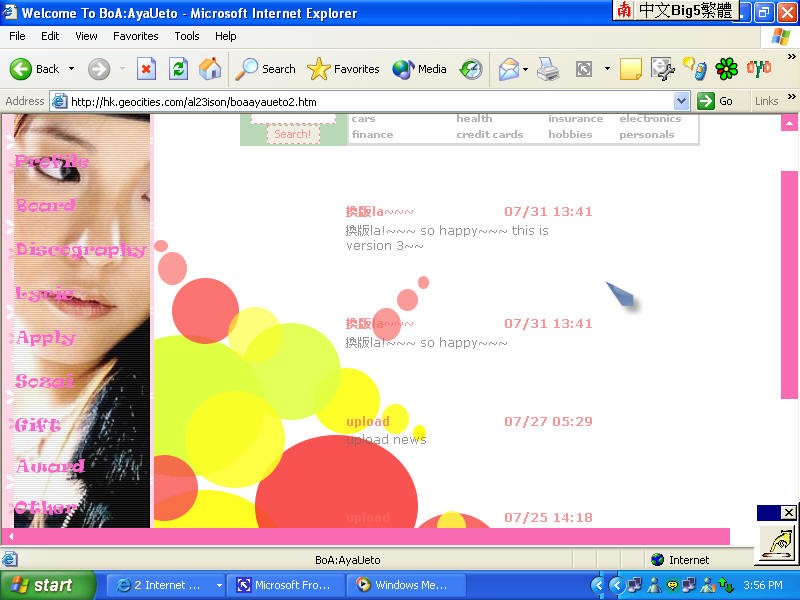Click the Start button
This screenshot has height=600, width=800.
click(x=47, y=585)
